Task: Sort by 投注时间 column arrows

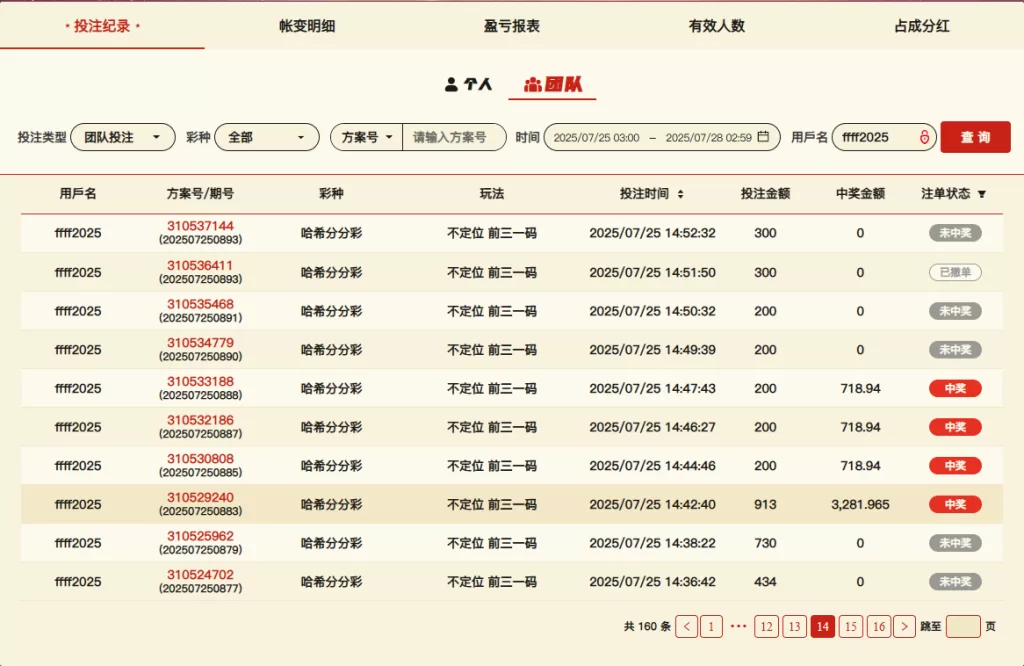Action: coord(680,194)
